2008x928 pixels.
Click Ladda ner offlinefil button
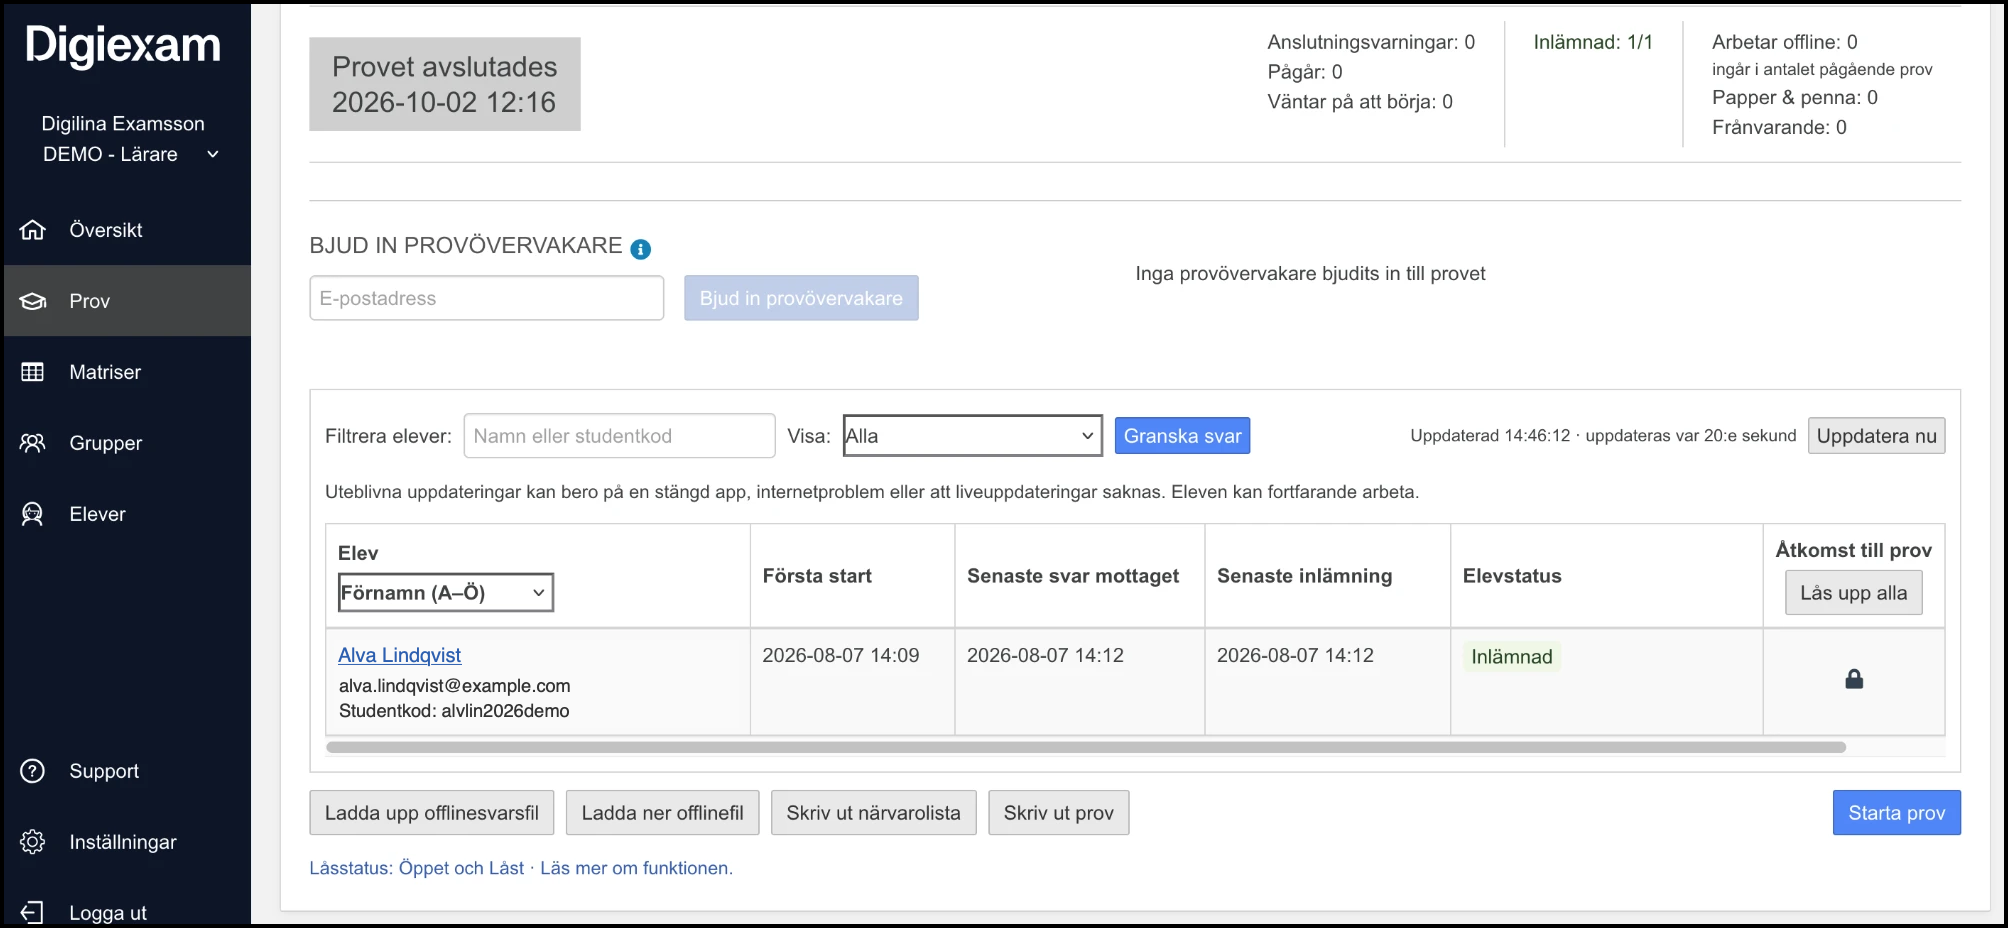coord(662,813)
